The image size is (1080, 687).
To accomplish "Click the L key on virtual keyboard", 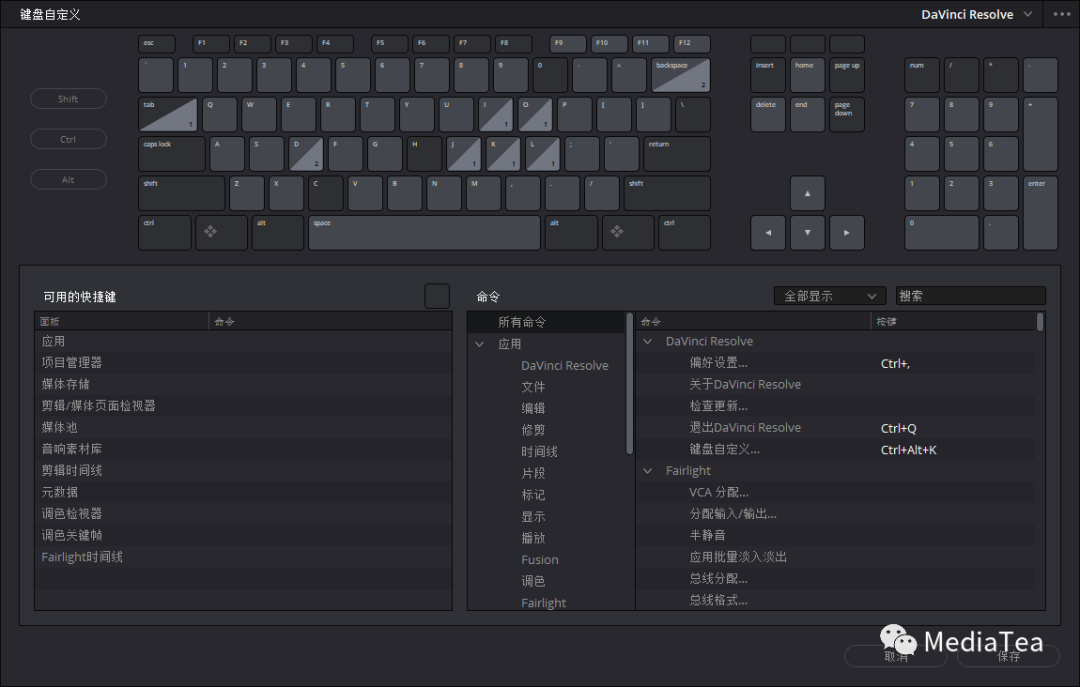I will point(543,154).
